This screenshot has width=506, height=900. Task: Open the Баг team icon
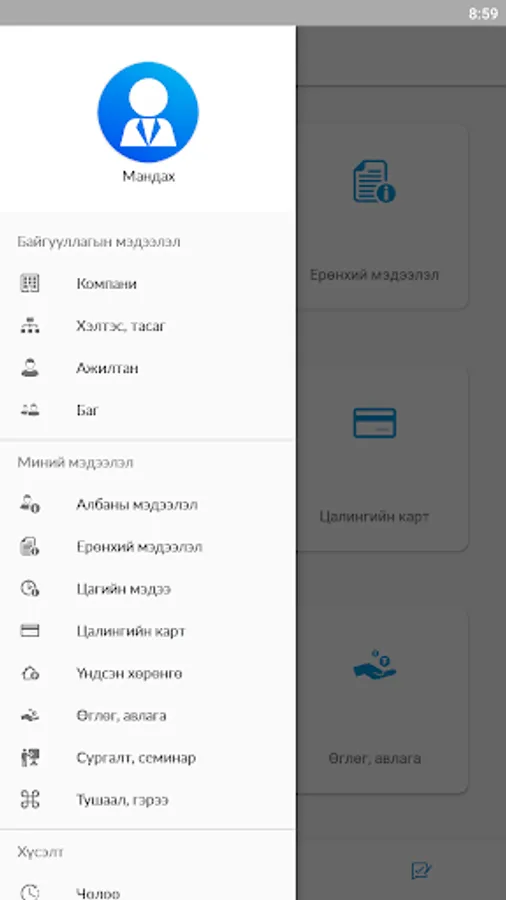pyautogui.click(x=30, y=410)
